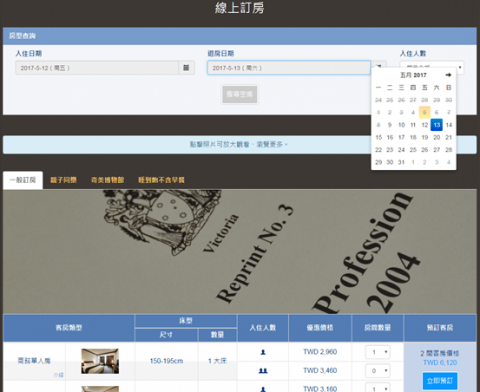Screen dimensions: 480x392
Task: Open the 睡到飽不含早餐 tab
Action: [x=161, y=180]
